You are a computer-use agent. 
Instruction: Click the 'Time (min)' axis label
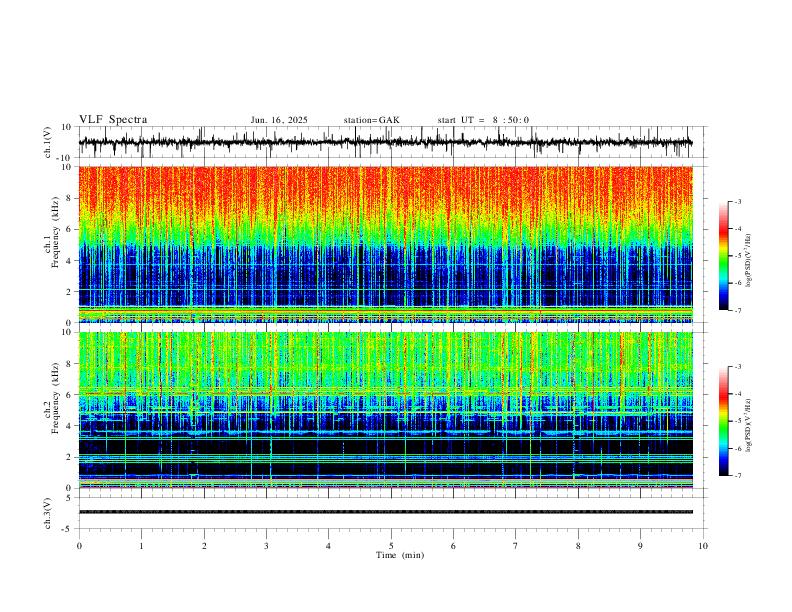coord(400,555)
